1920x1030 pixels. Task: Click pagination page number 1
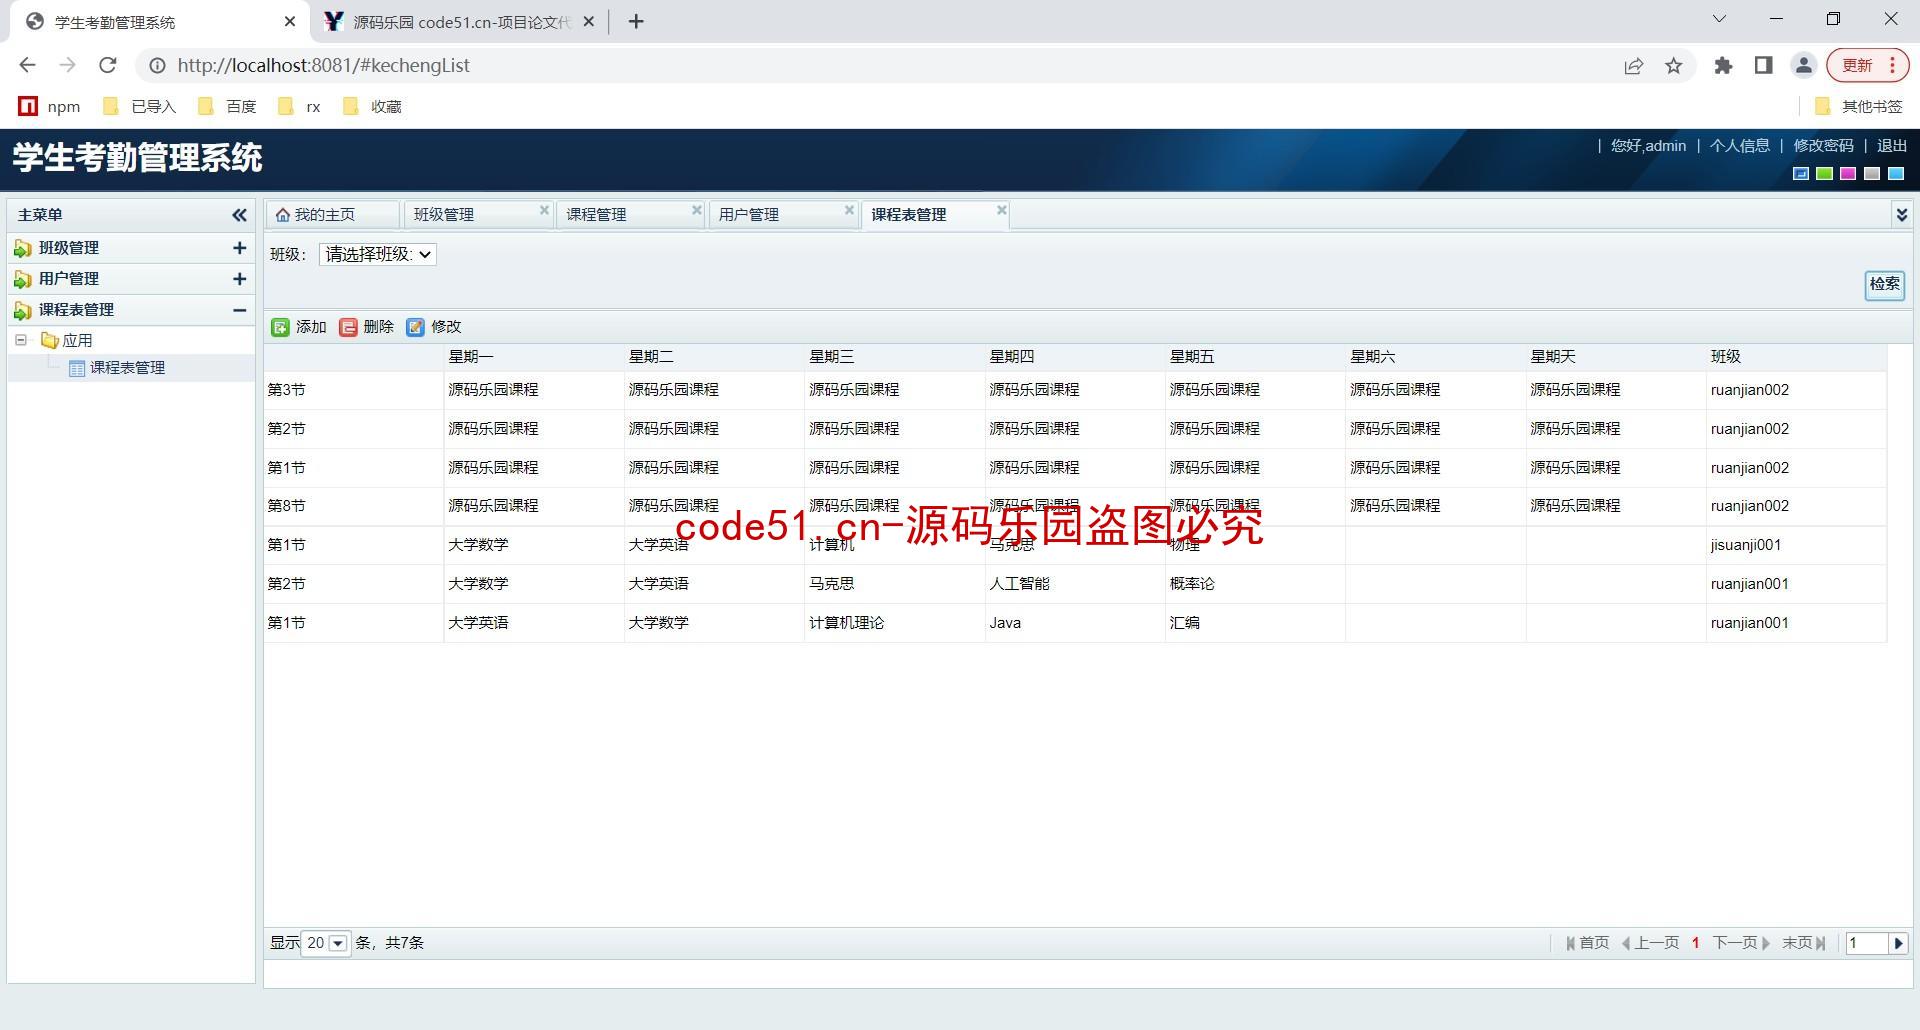tap(1696, 943)
